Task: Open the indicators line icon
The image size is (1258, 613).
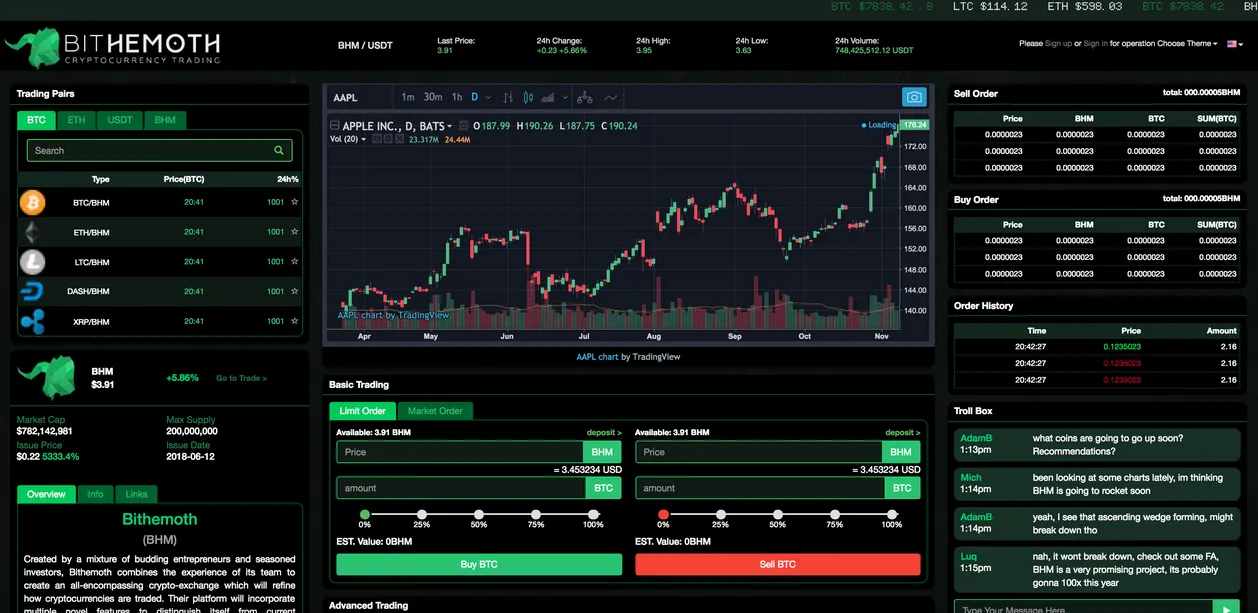Action: pyautogui.click(x=610, y=97)
